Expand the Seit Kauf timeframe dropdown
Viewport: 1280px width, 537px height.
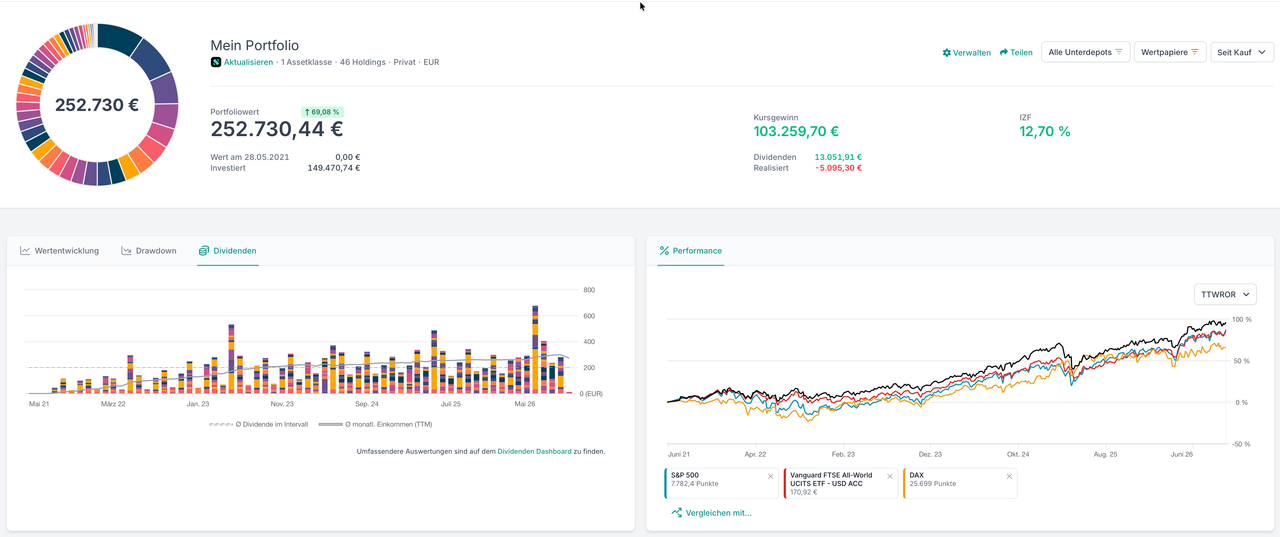point(1242,52)
